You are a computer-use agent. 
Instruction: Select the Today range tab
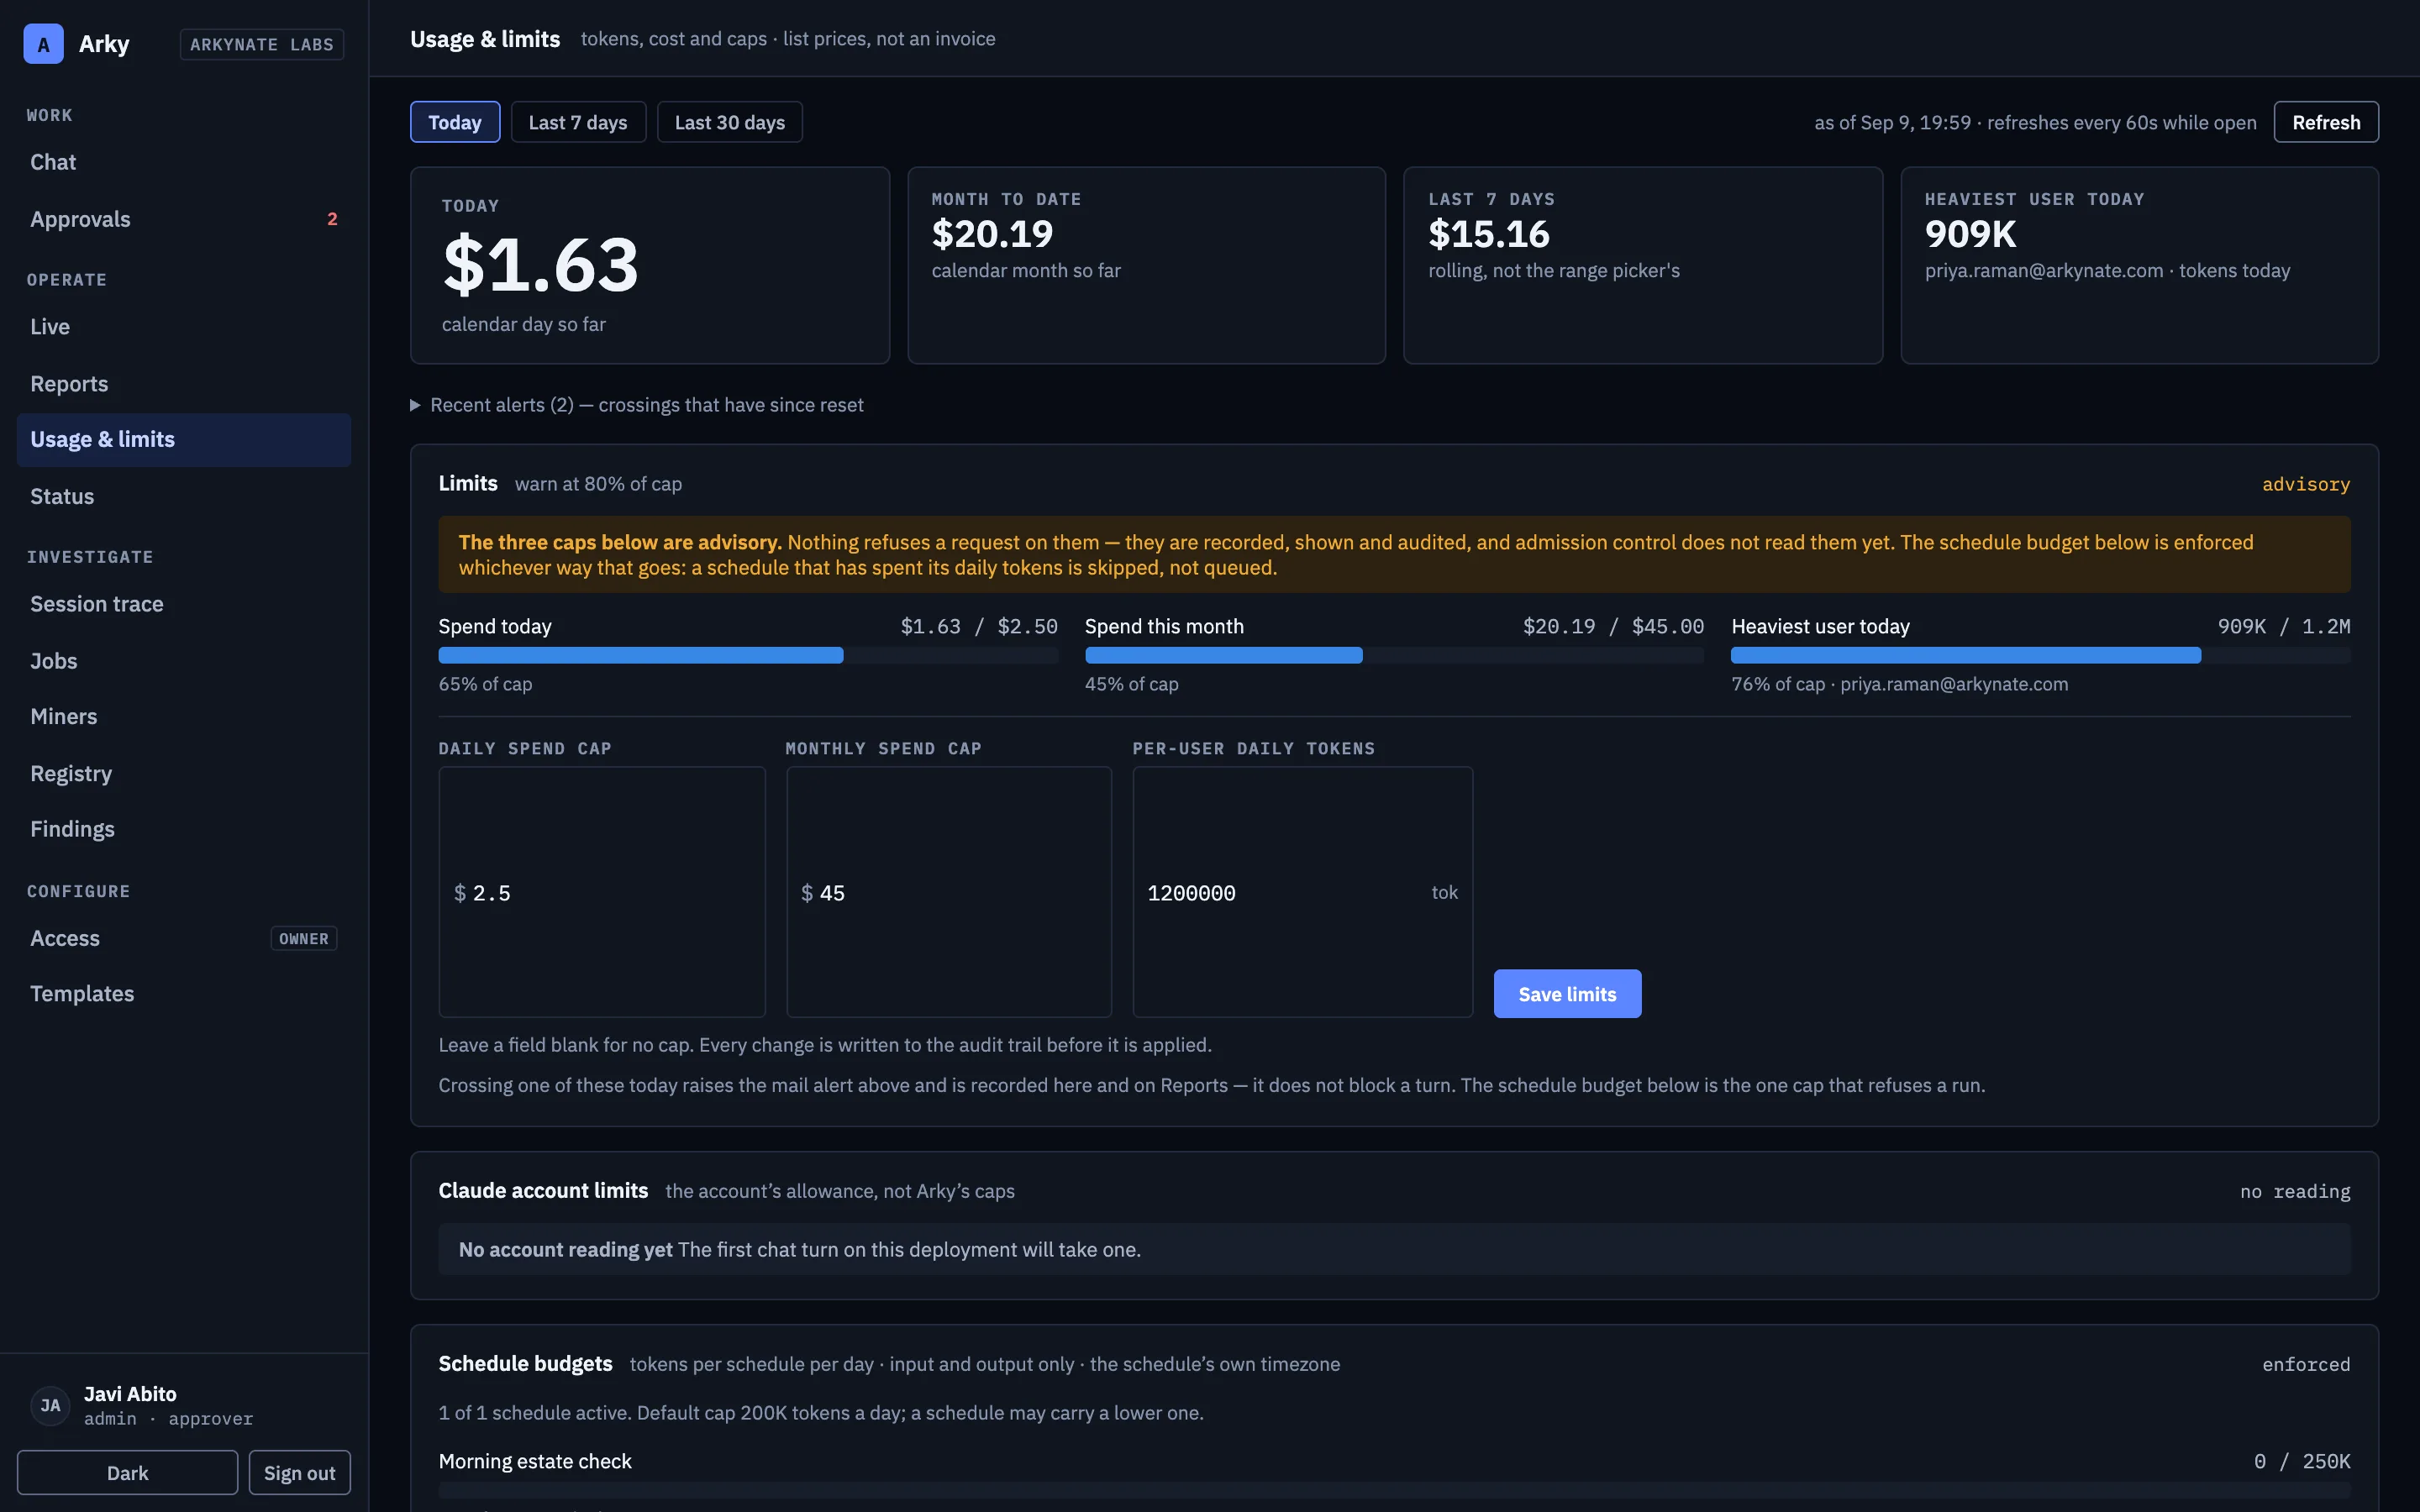point(455,122)
